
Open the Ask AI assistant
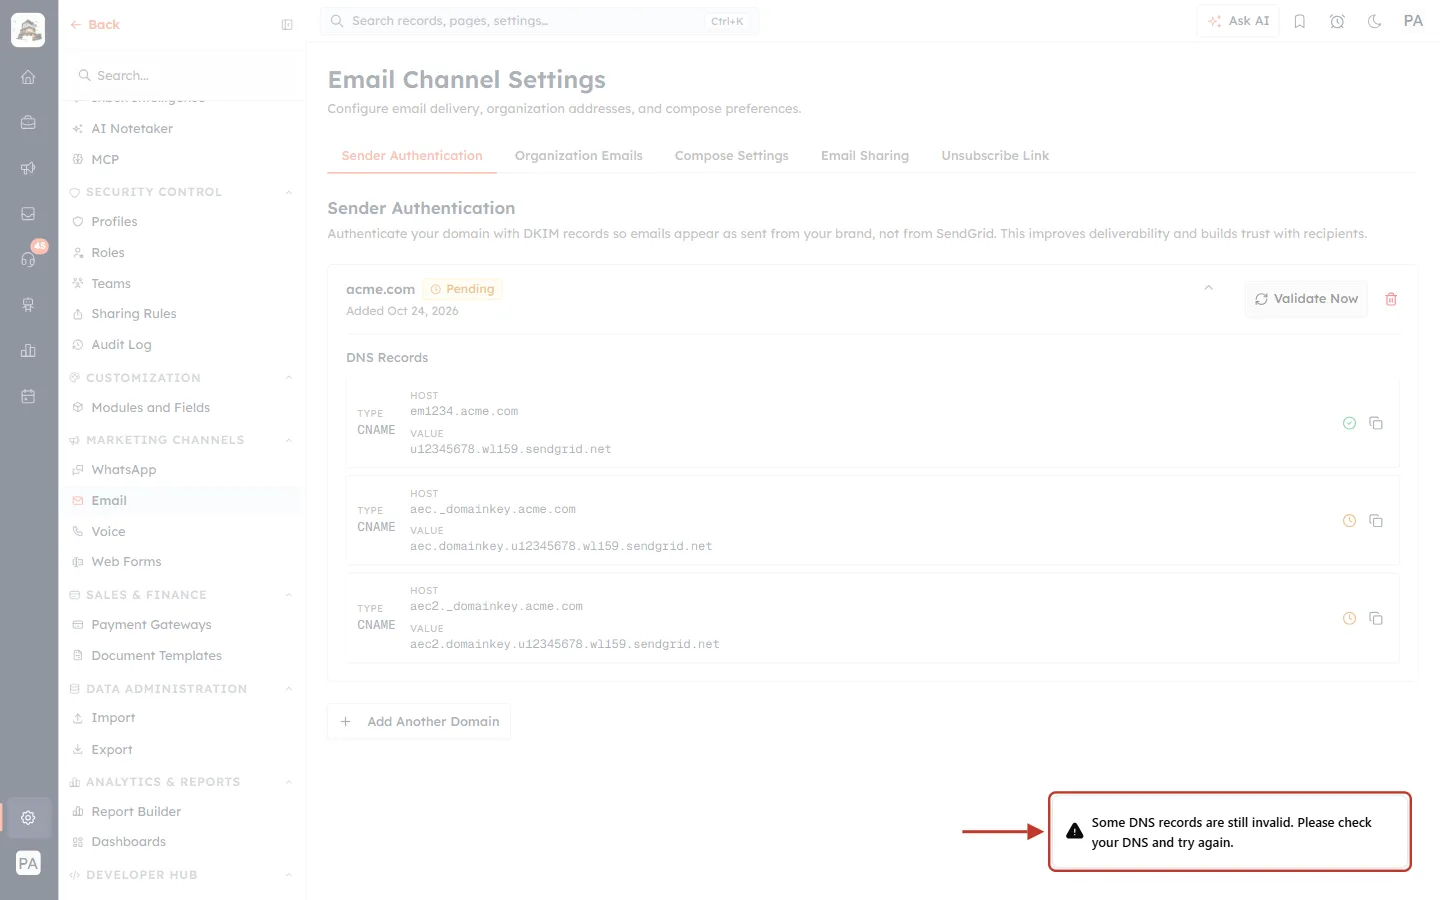click(x=1238, y=21)
